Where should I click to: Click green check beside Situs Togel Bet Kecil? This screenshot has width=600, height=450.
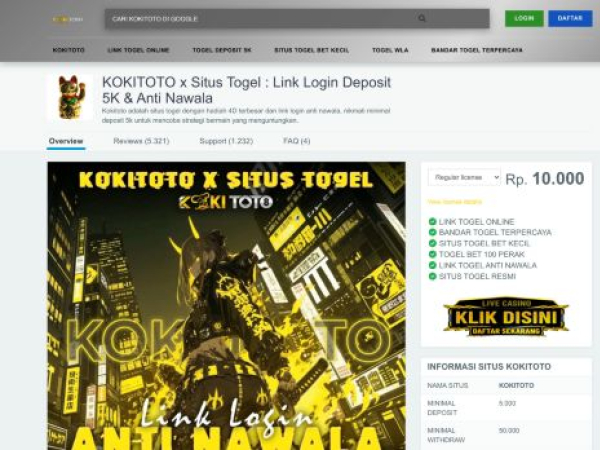tap(432, 243)
